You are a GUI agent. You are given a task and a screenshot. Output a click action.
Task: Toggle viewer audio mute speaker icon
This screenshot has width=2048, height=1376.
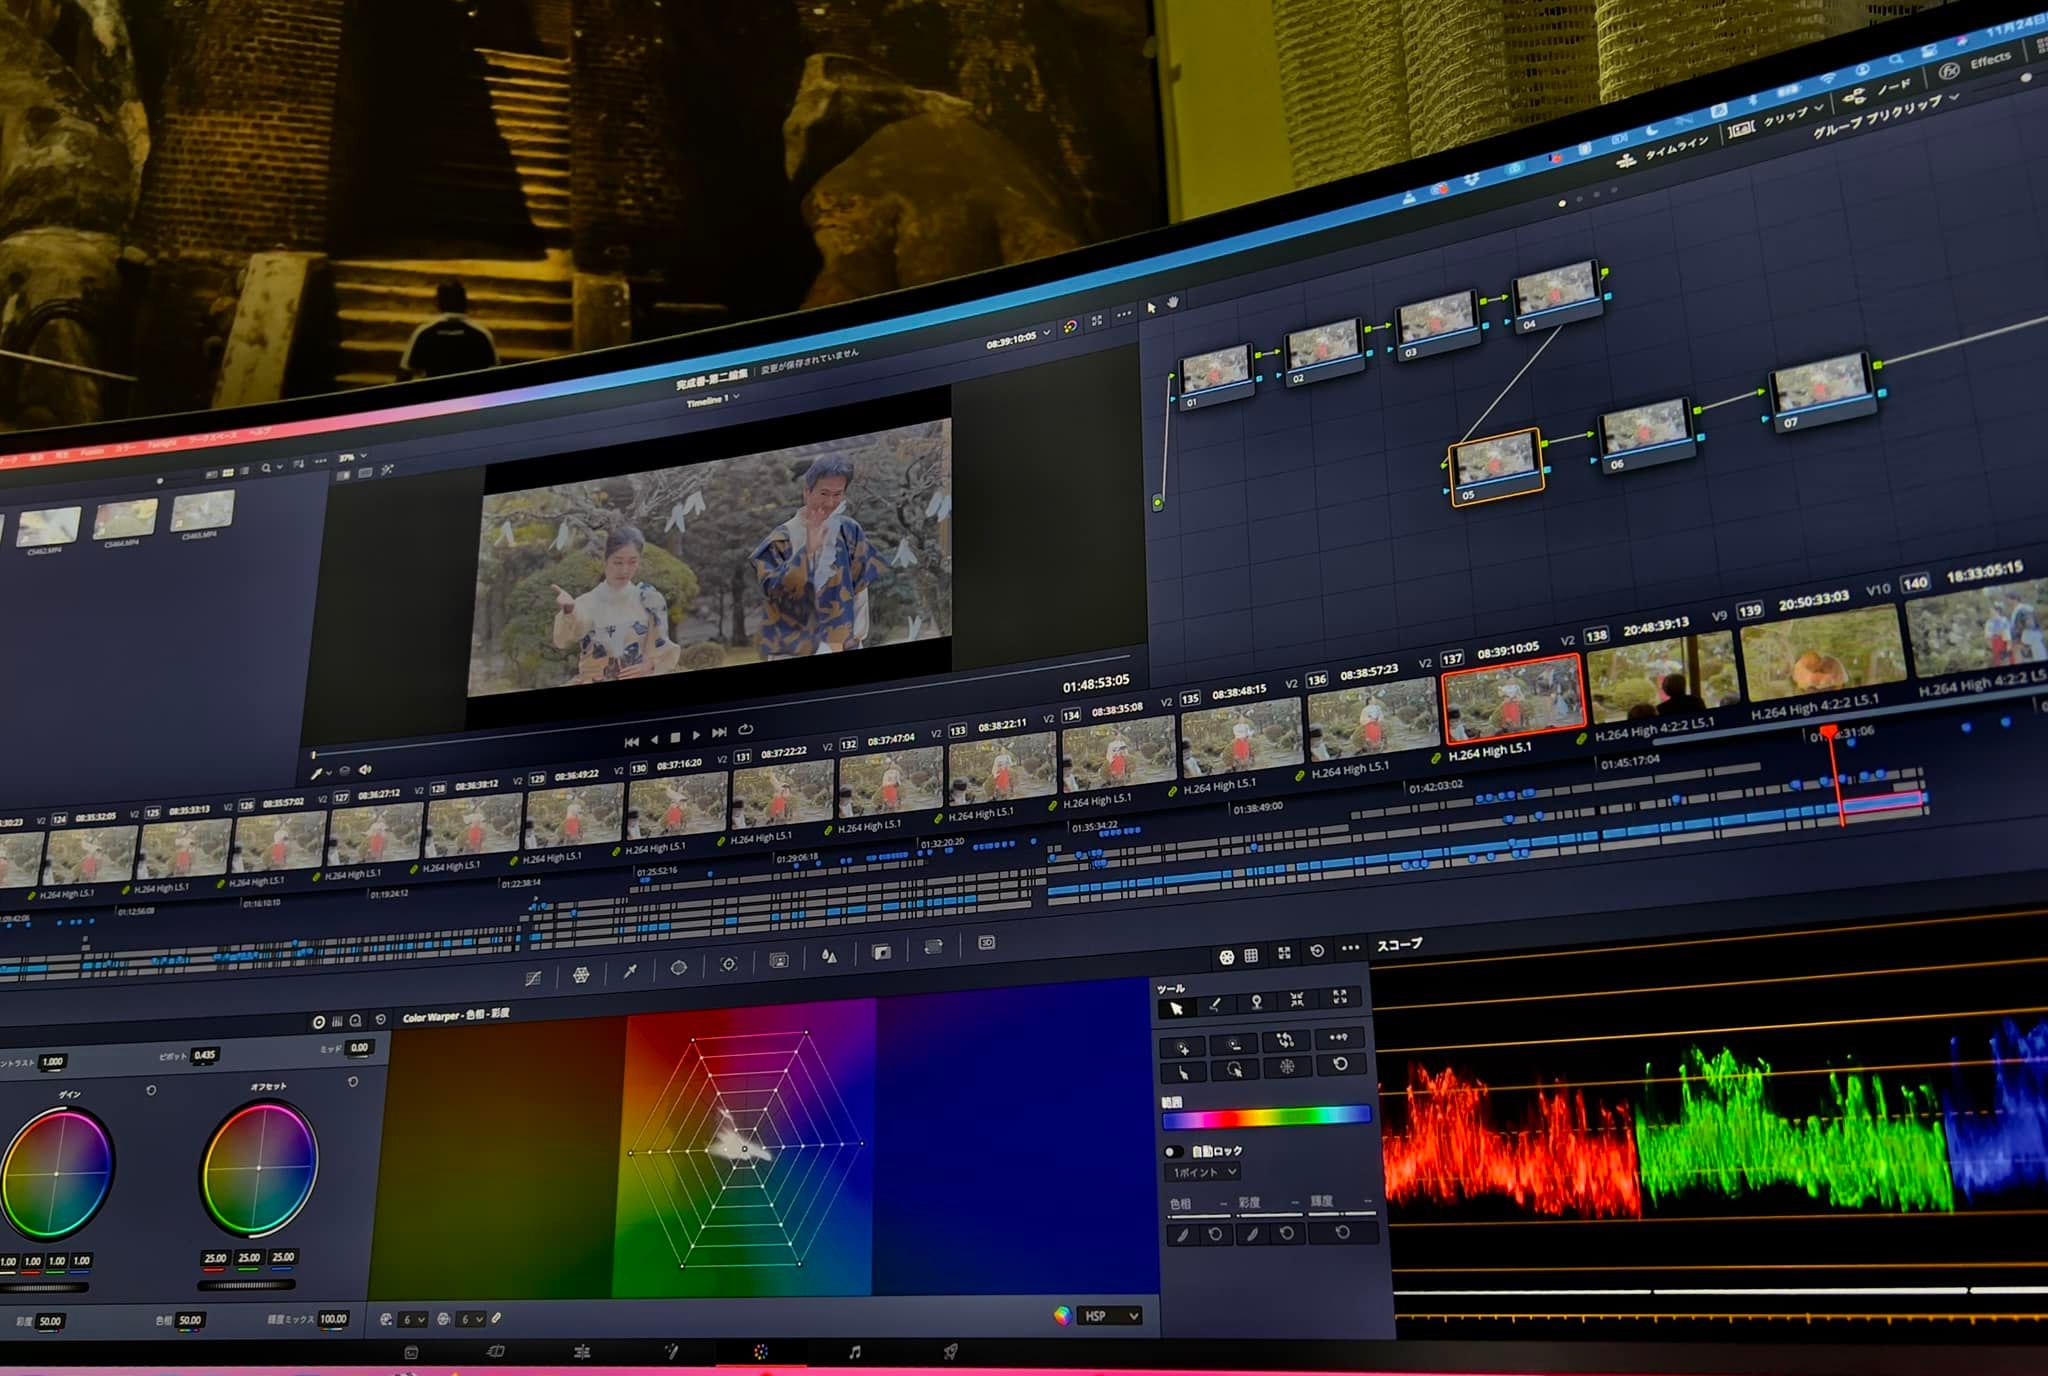click(365, 769)
